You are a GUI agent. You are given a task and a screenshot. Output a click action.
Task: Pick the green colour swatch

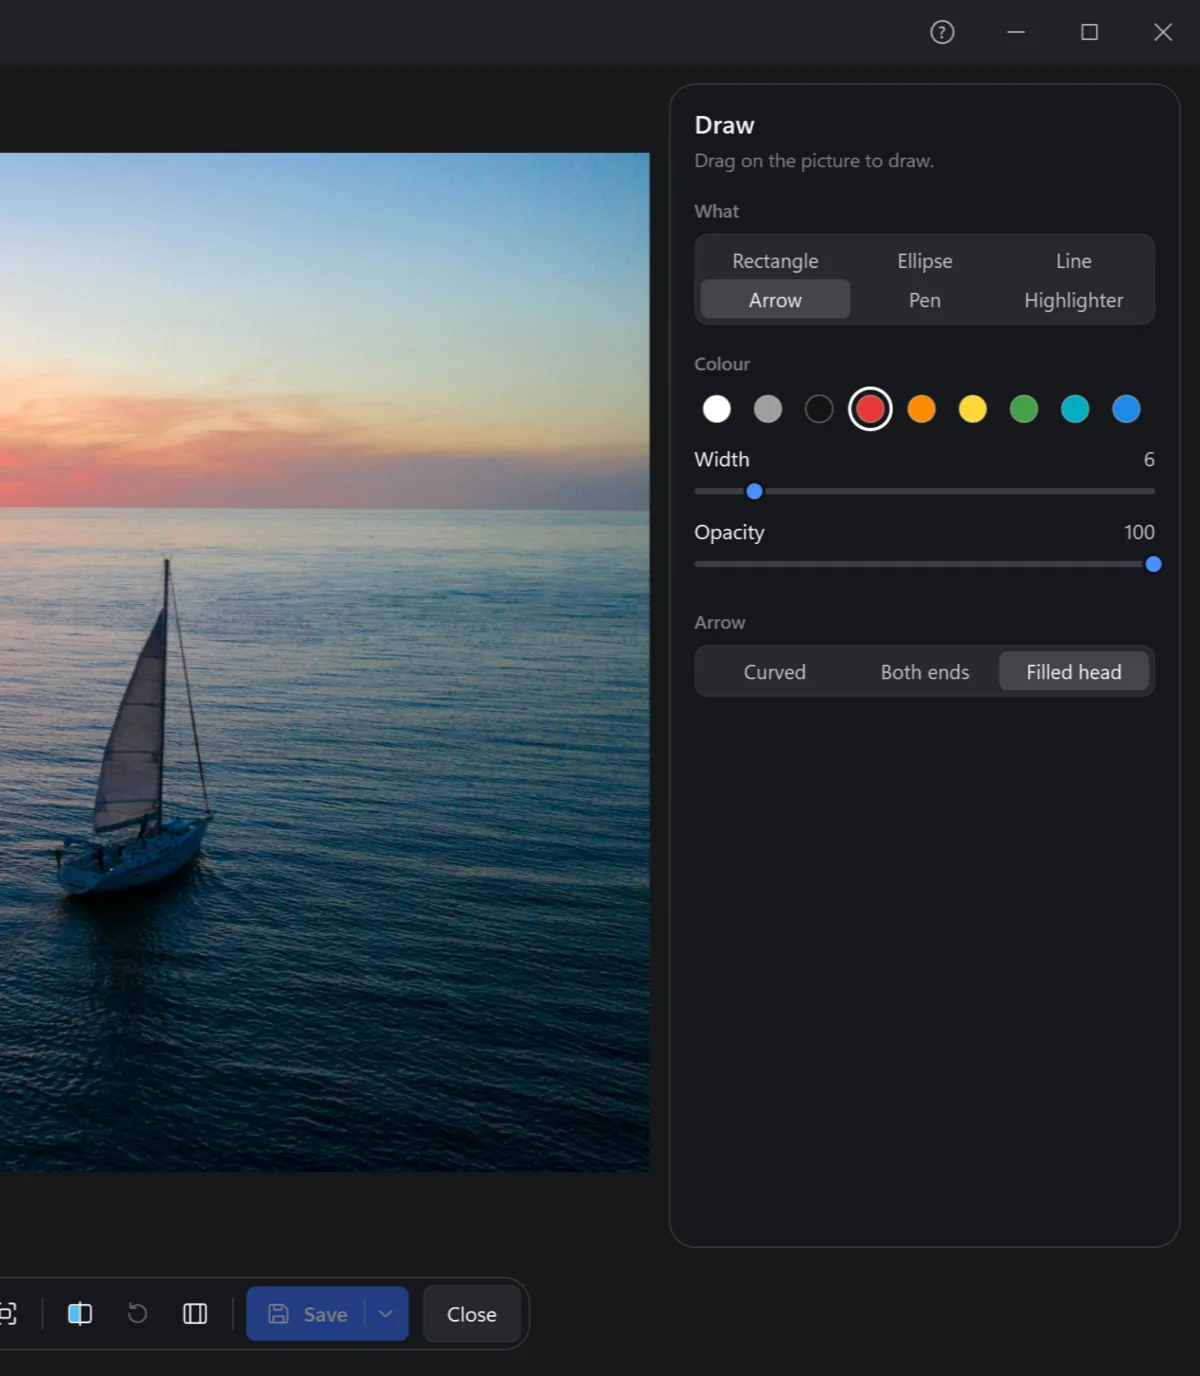pos(1024,409)
